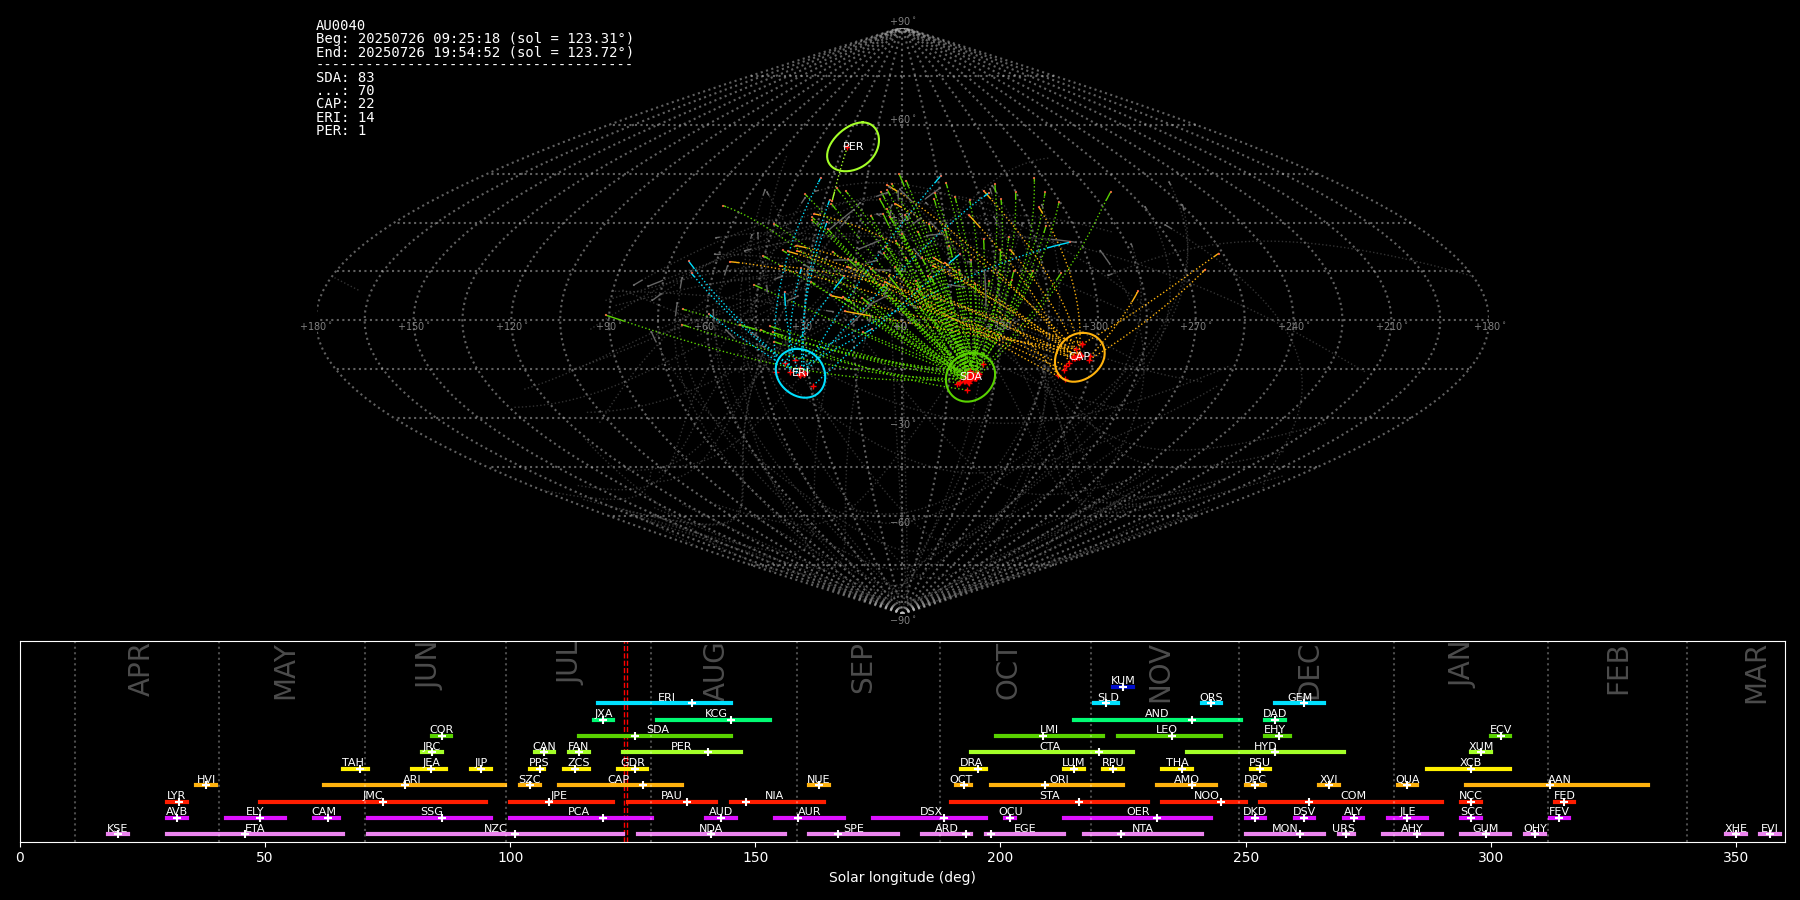Image resolution: width=1800 pixels, height=900 pixels.
Task: Click the STA shower bar in timeline
Action: (x=1049, y=802)
